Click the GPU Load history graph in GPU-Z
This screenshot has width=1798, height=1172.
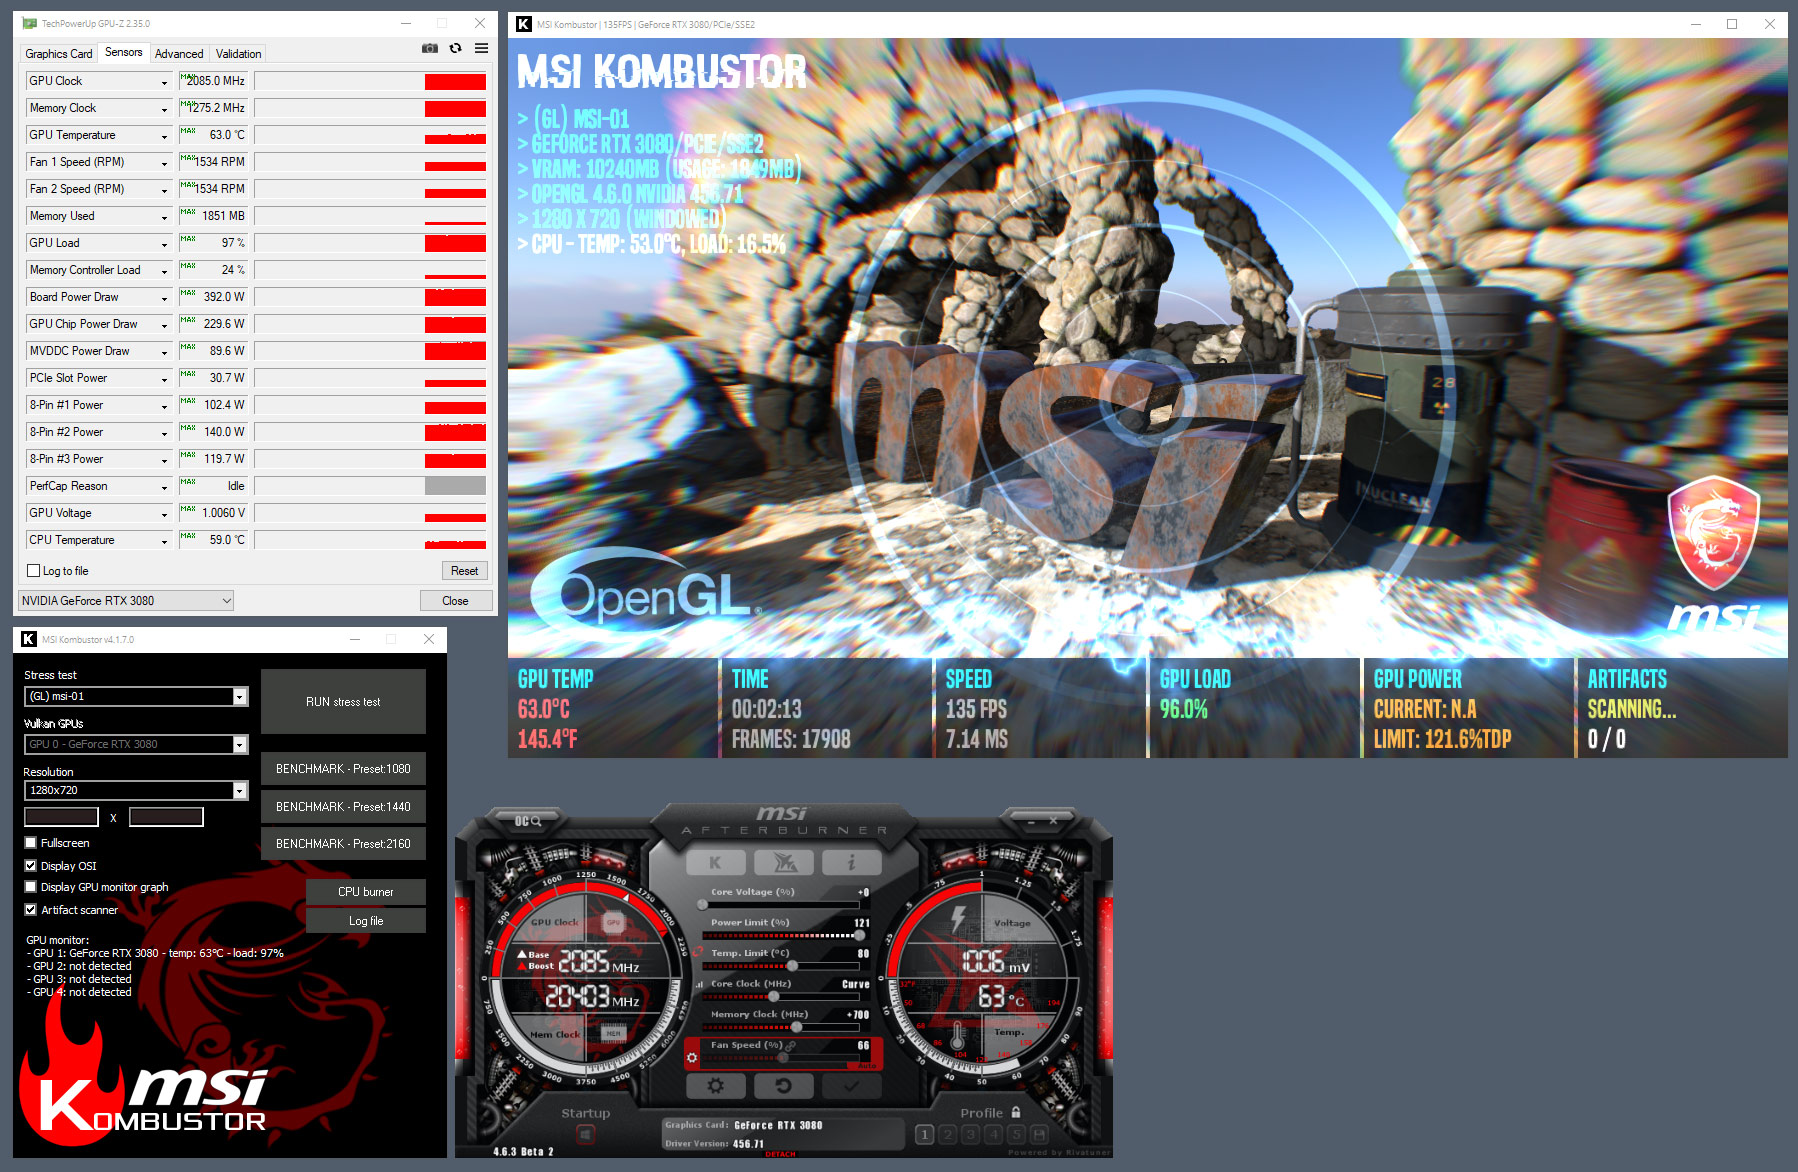coord(371,244)
